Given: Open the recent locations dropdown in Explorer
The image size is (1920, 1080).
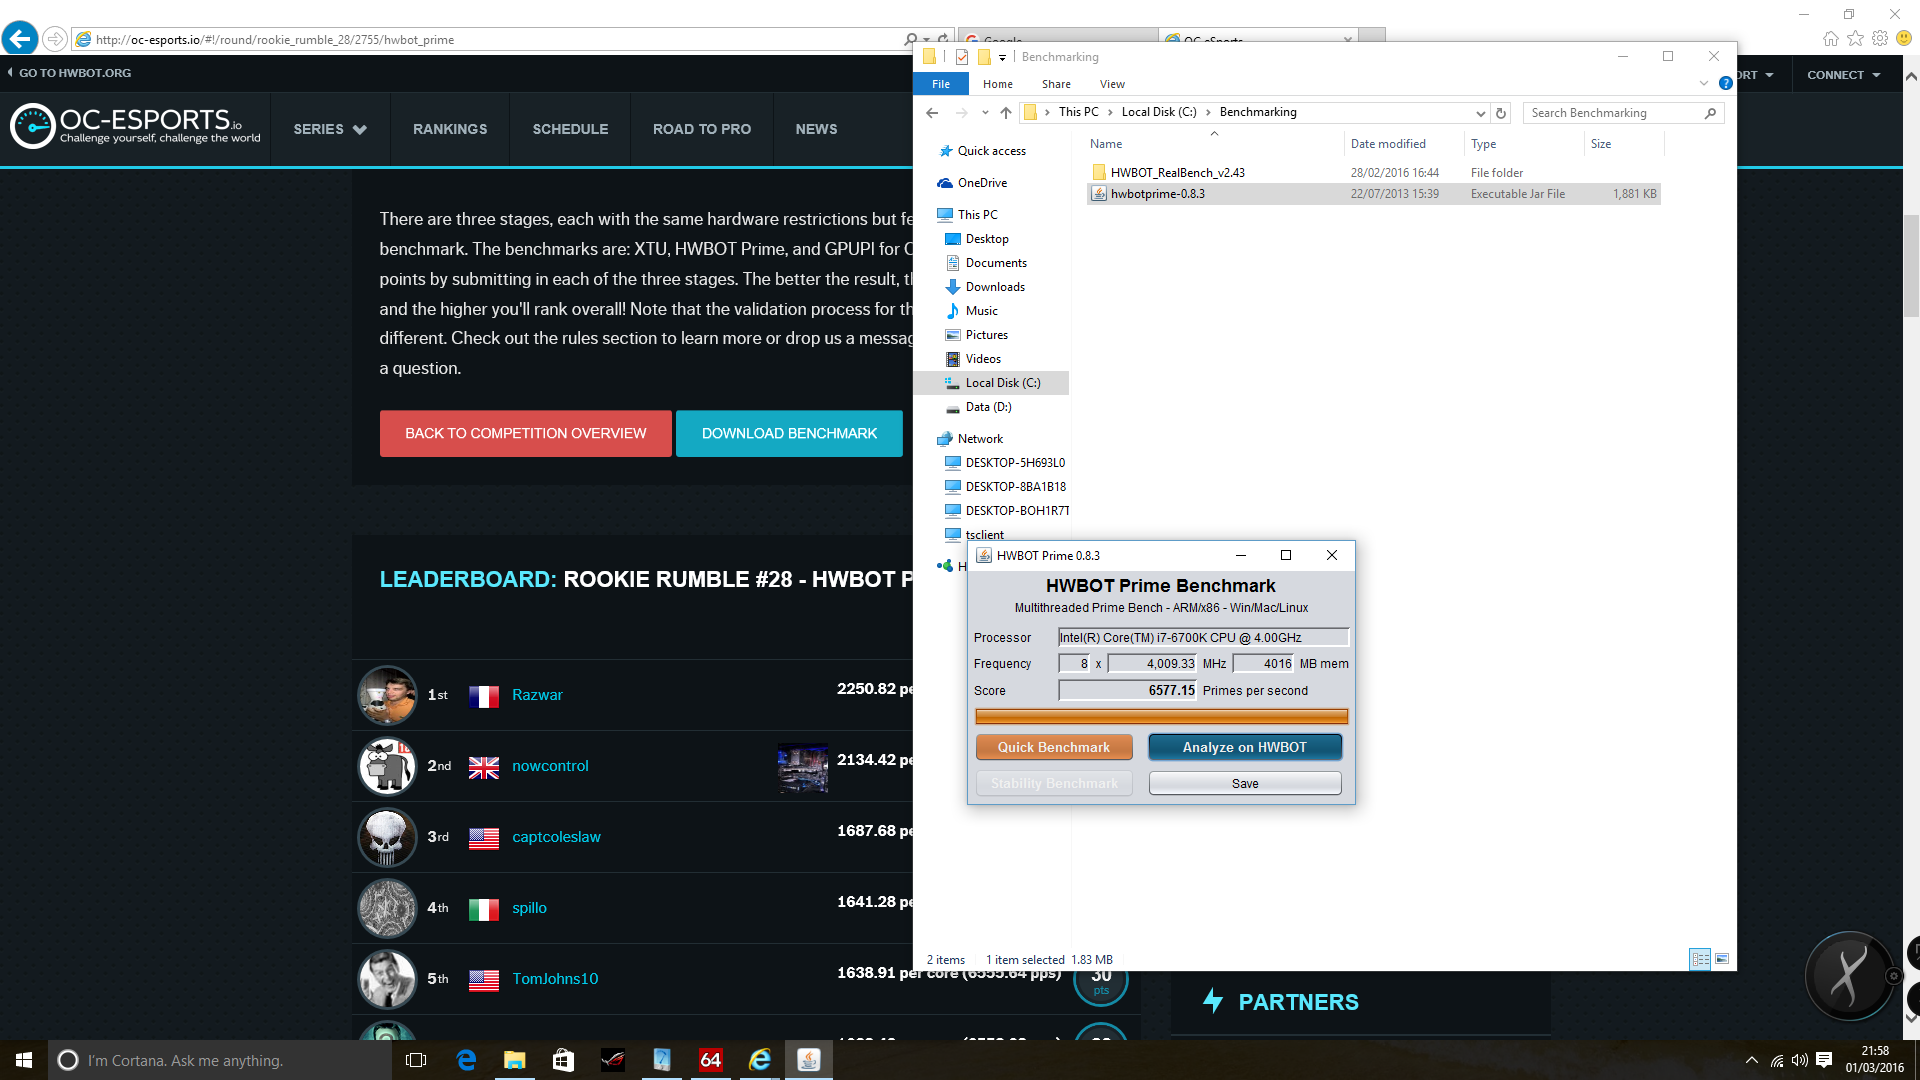Looking at the screenshot, I should click(x=985, y=113).
